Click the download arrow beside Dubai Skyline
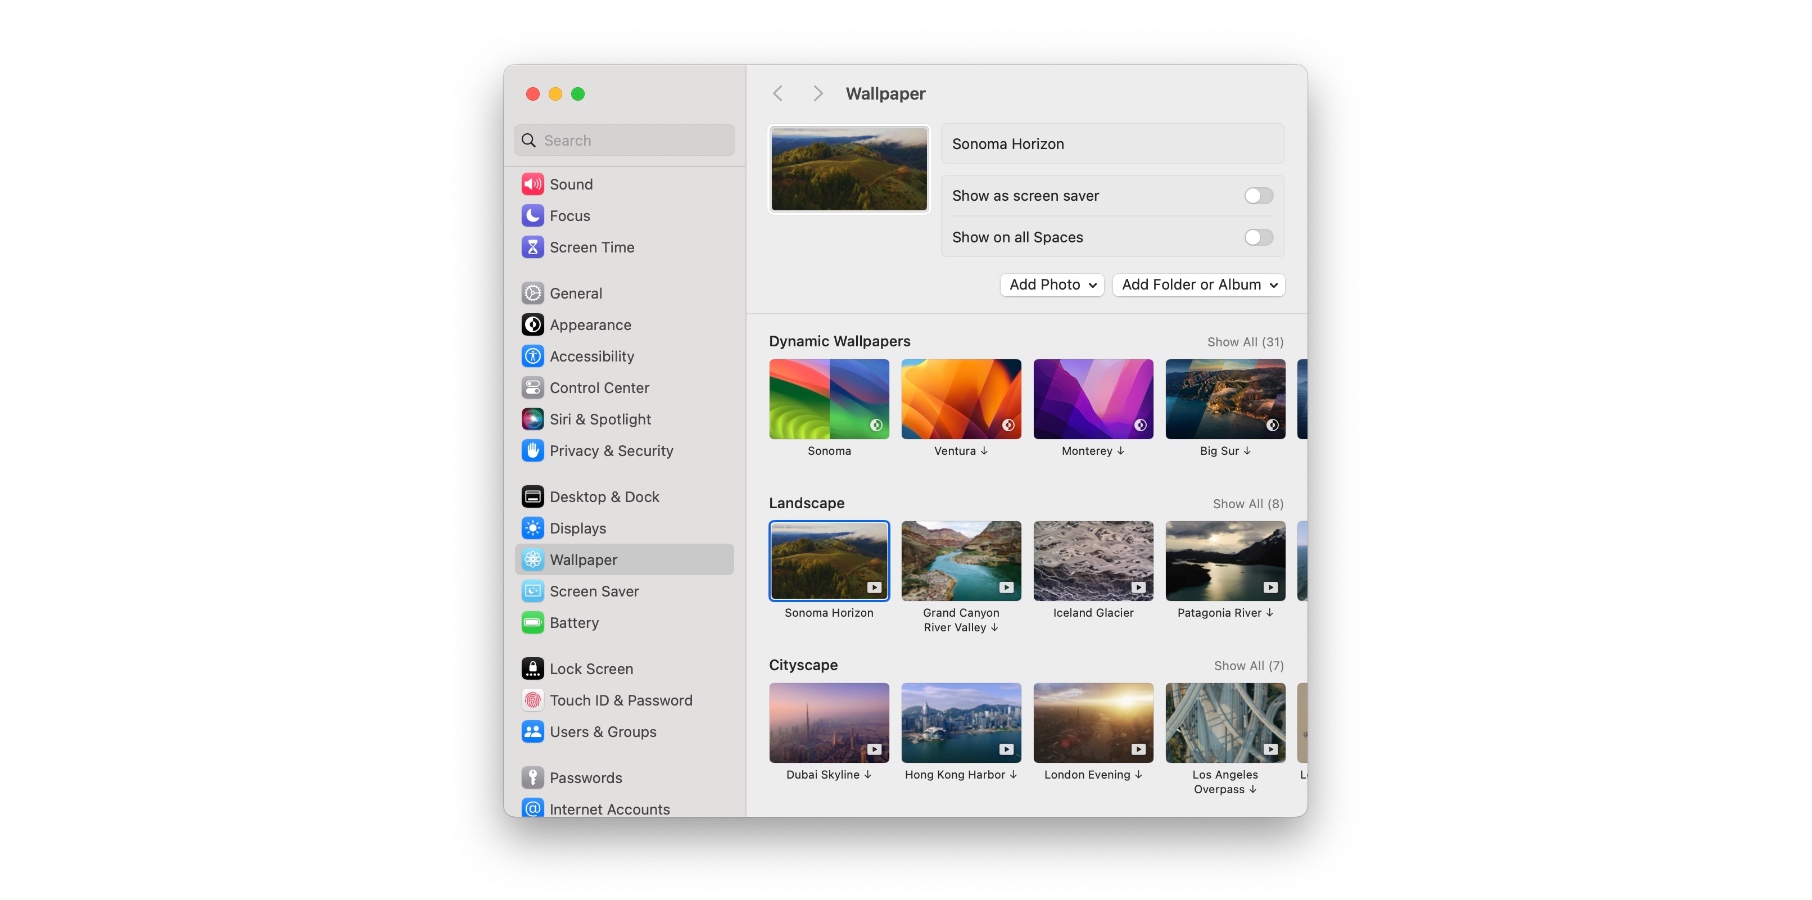Screen dimensions: 1812x900 tap(868, 775)
